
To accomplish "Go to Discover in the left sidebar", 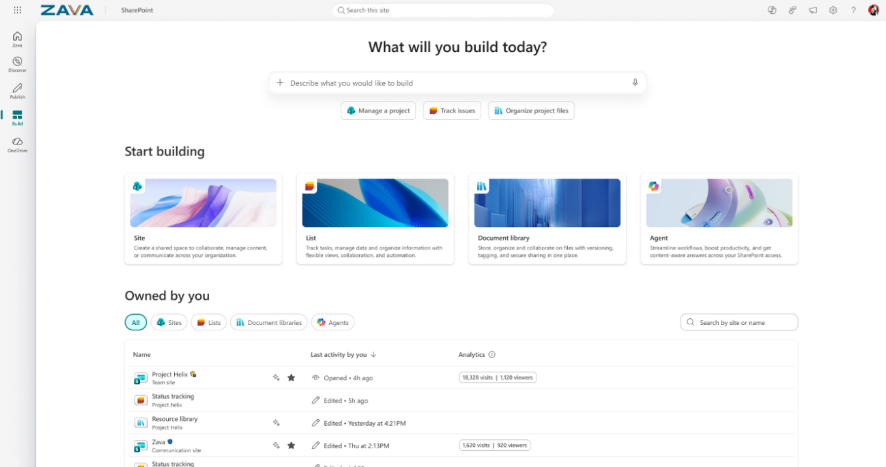I will [17, 64].
